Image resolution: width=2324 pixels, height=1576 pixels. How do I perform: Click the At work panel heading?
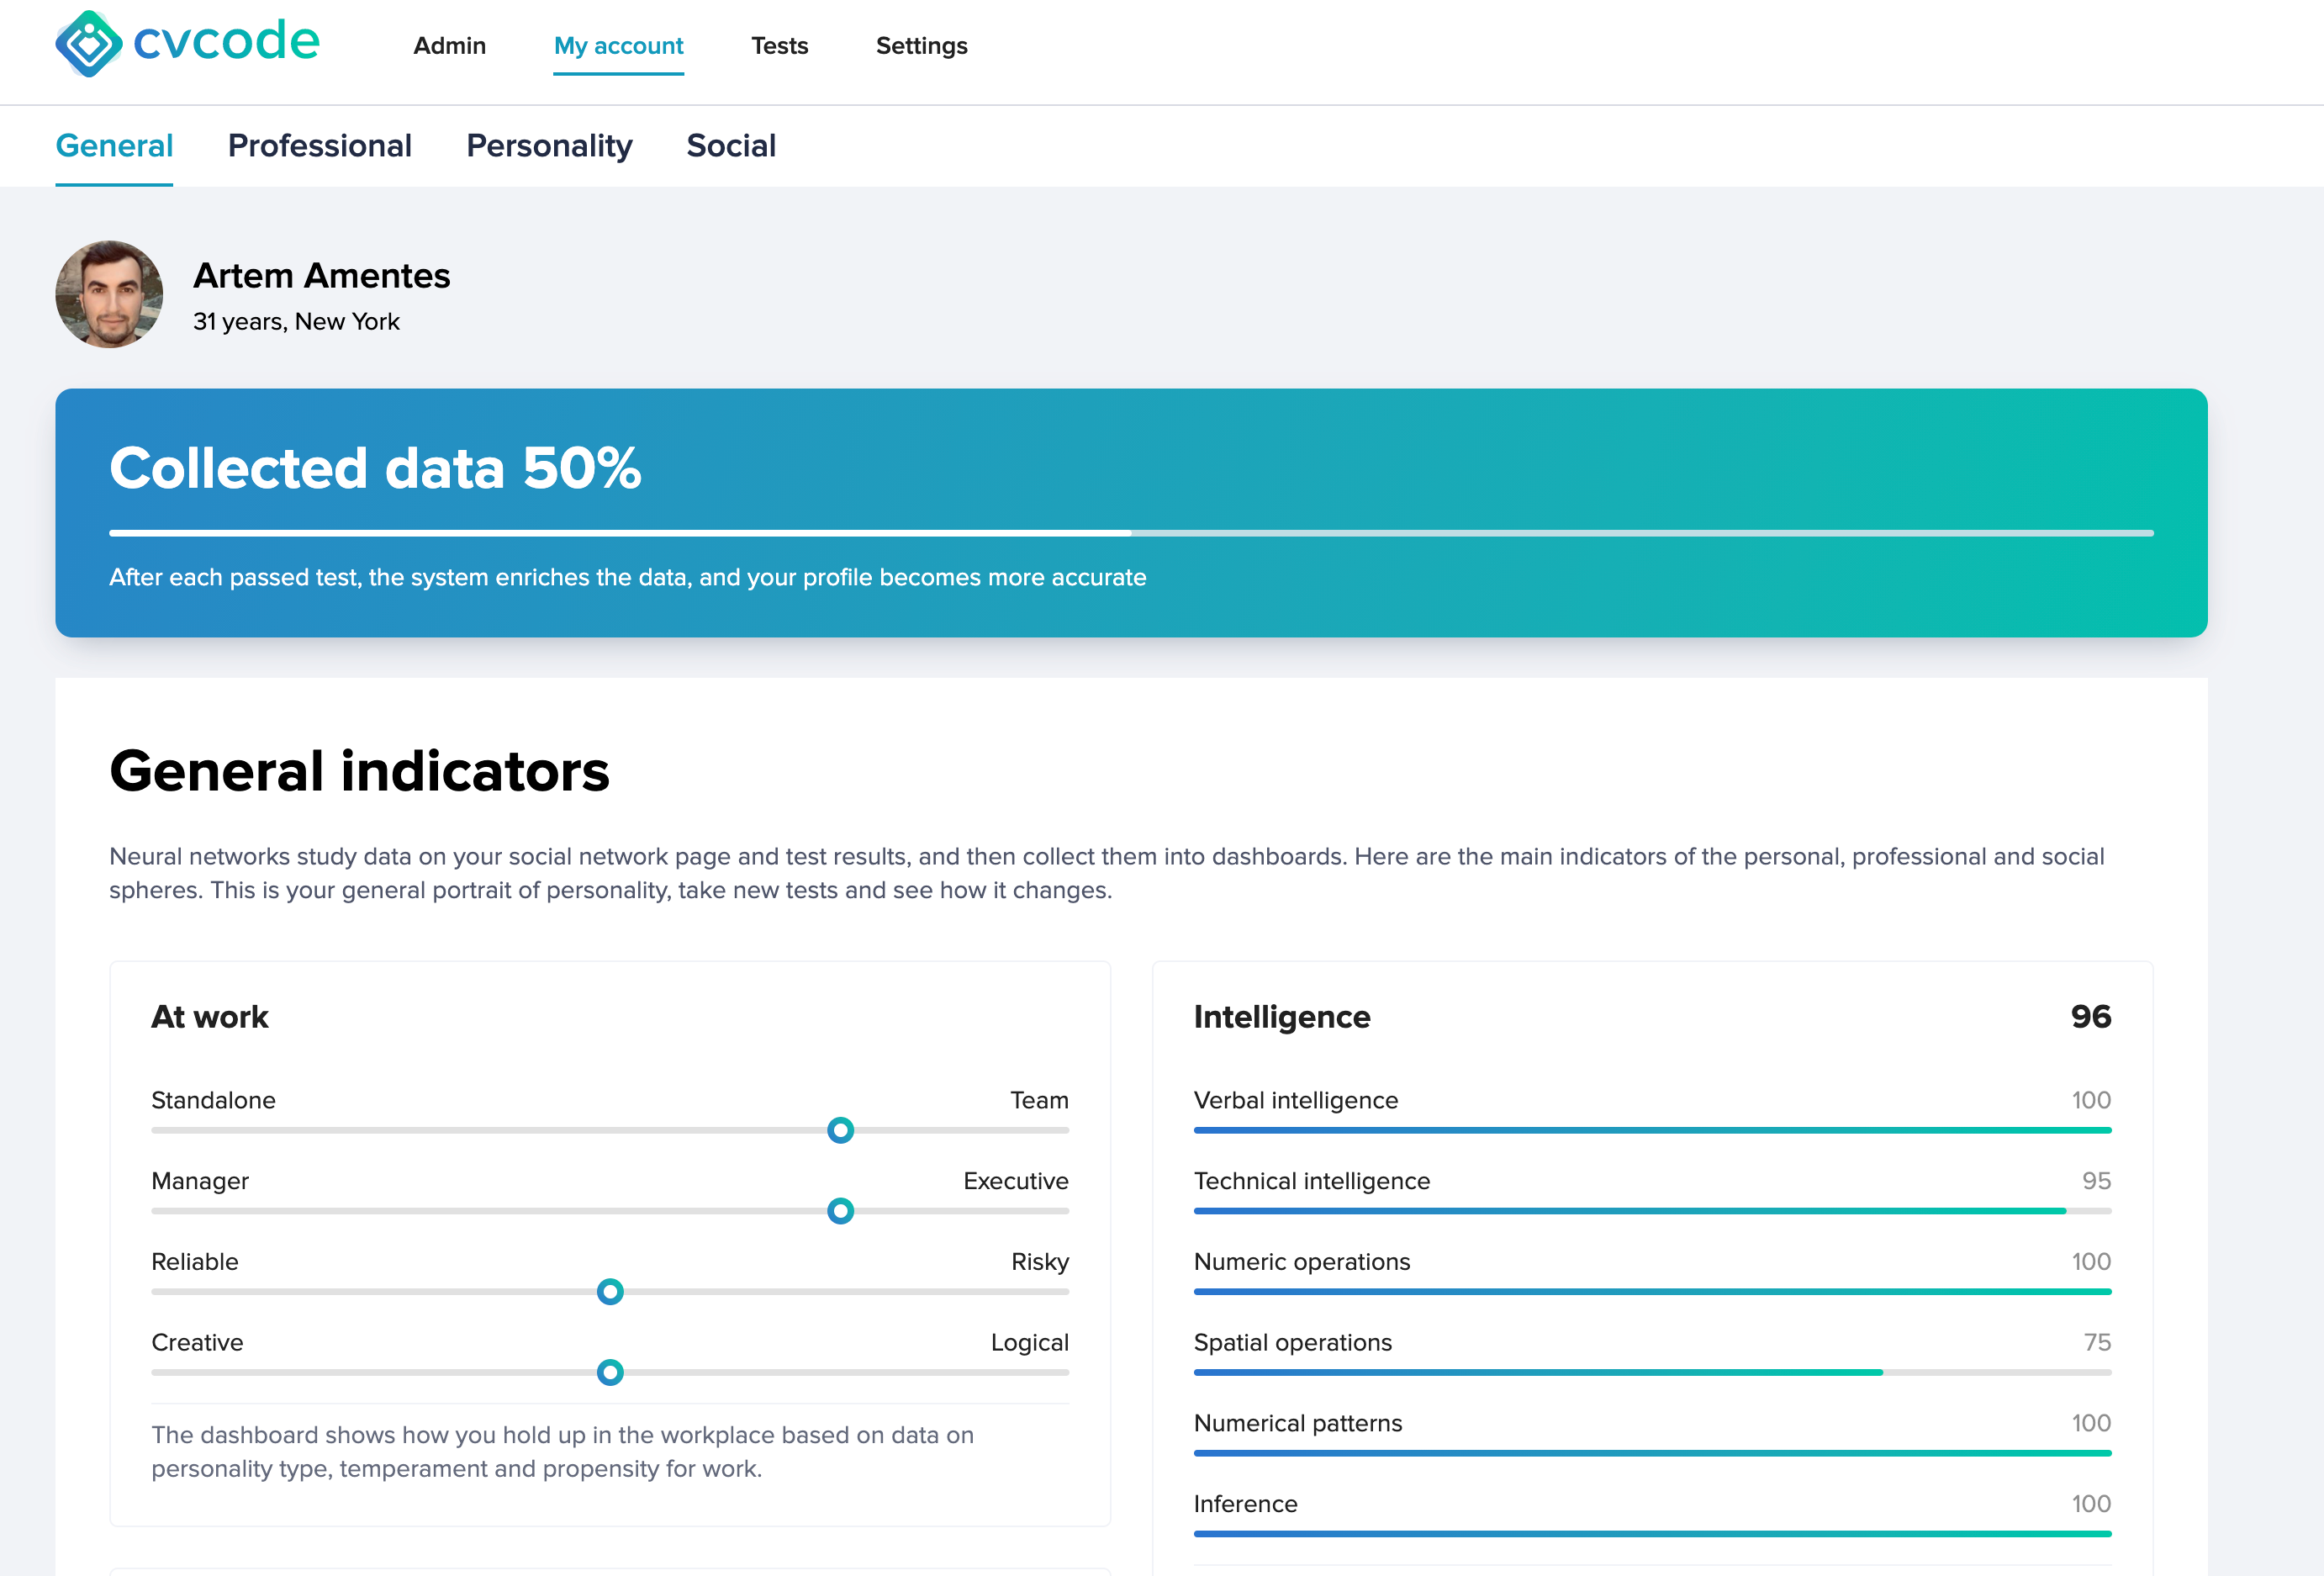[x=210, y=1017]
